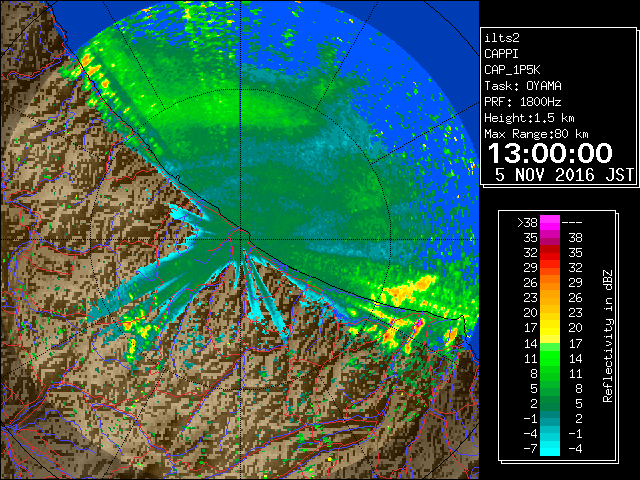640x480 pixels.
Task: Click the "PRF: 1800Hz" text
Action: point(523,102)
